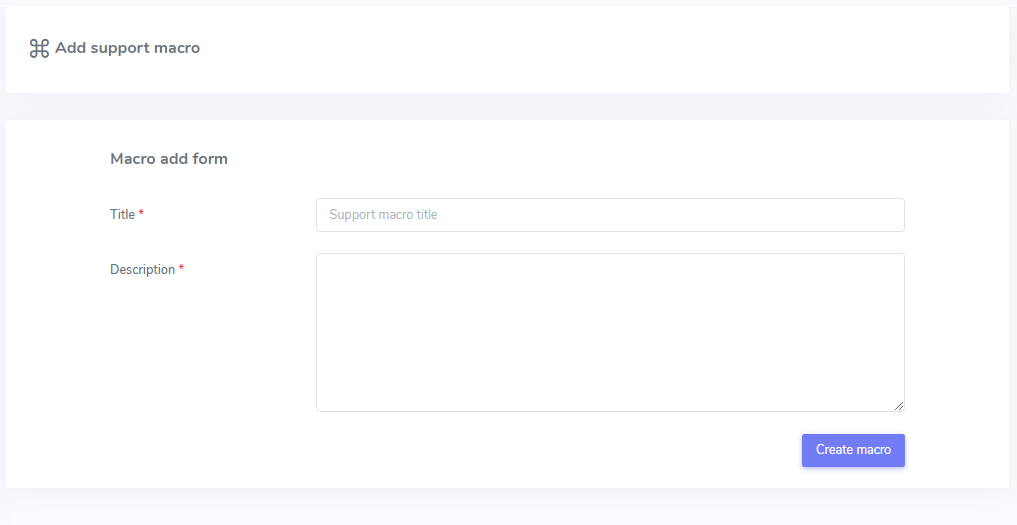Click the Macro add form heading
The image size is (1017, 525).
click(169, 159)
